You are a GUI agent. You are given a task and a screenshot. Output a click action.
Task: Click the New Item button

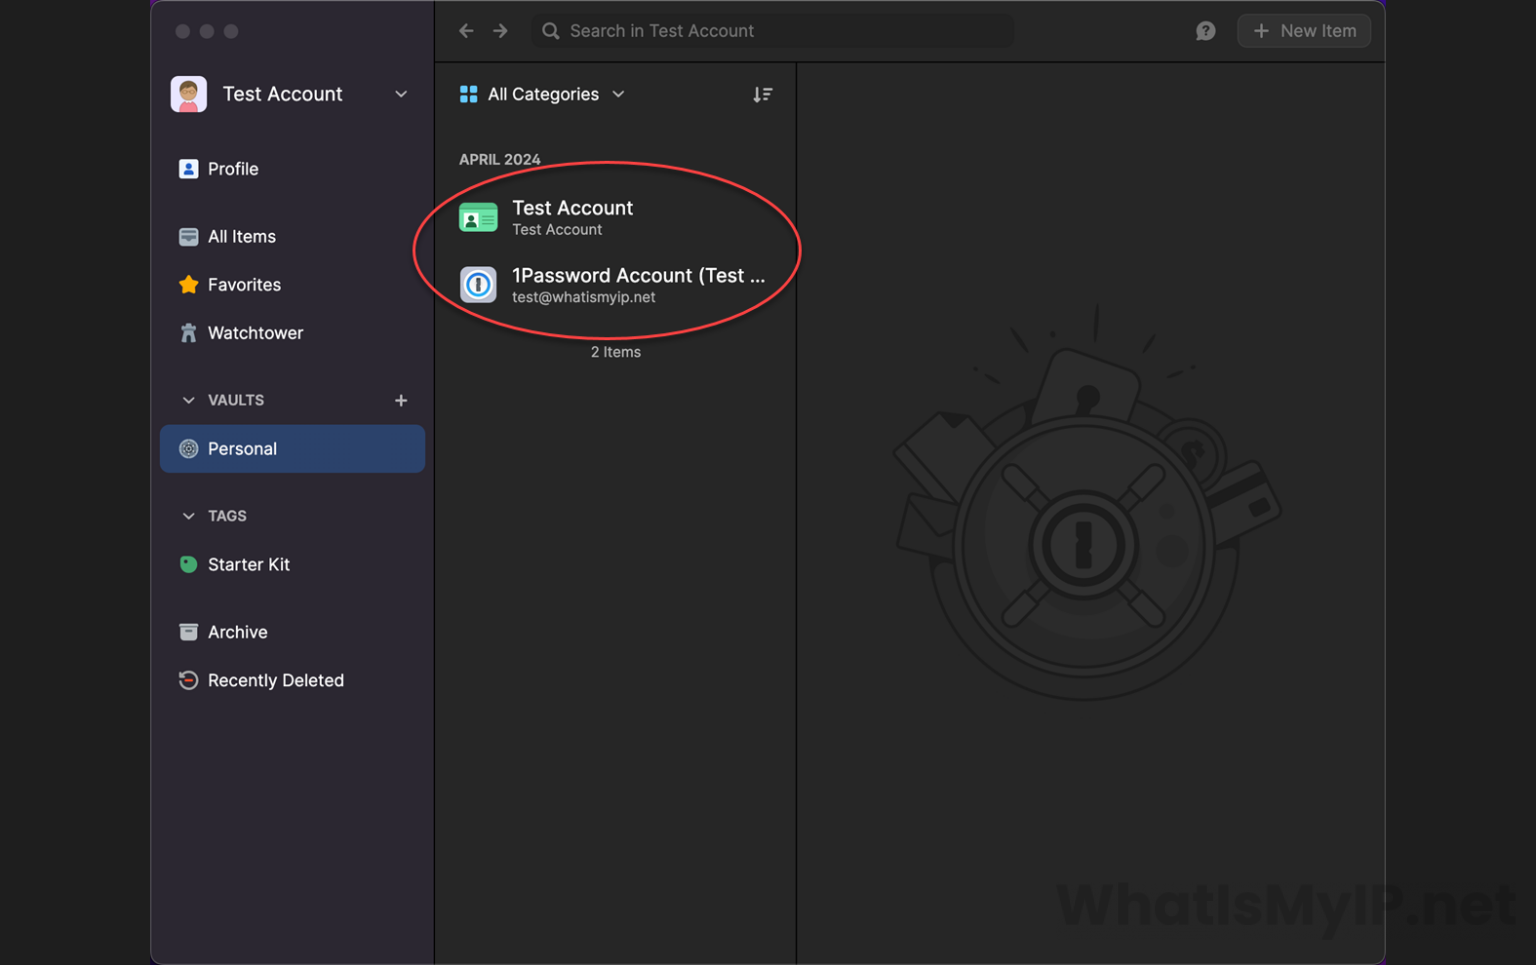tap(1303, 31)
